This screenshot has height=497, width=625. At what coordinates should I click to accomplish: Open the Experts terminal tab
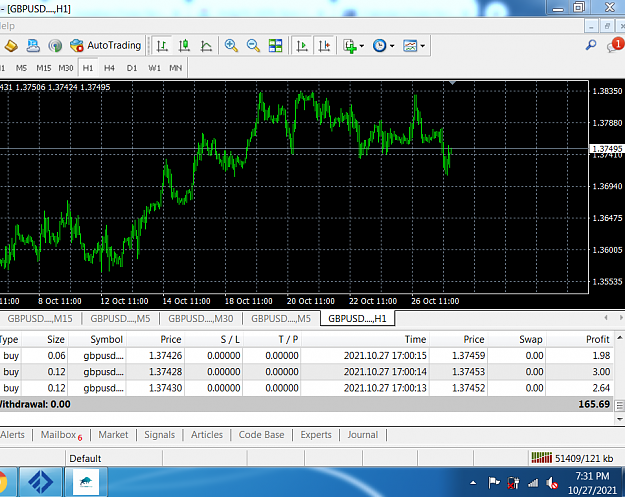pyautogui.click(x=316, y=435)
